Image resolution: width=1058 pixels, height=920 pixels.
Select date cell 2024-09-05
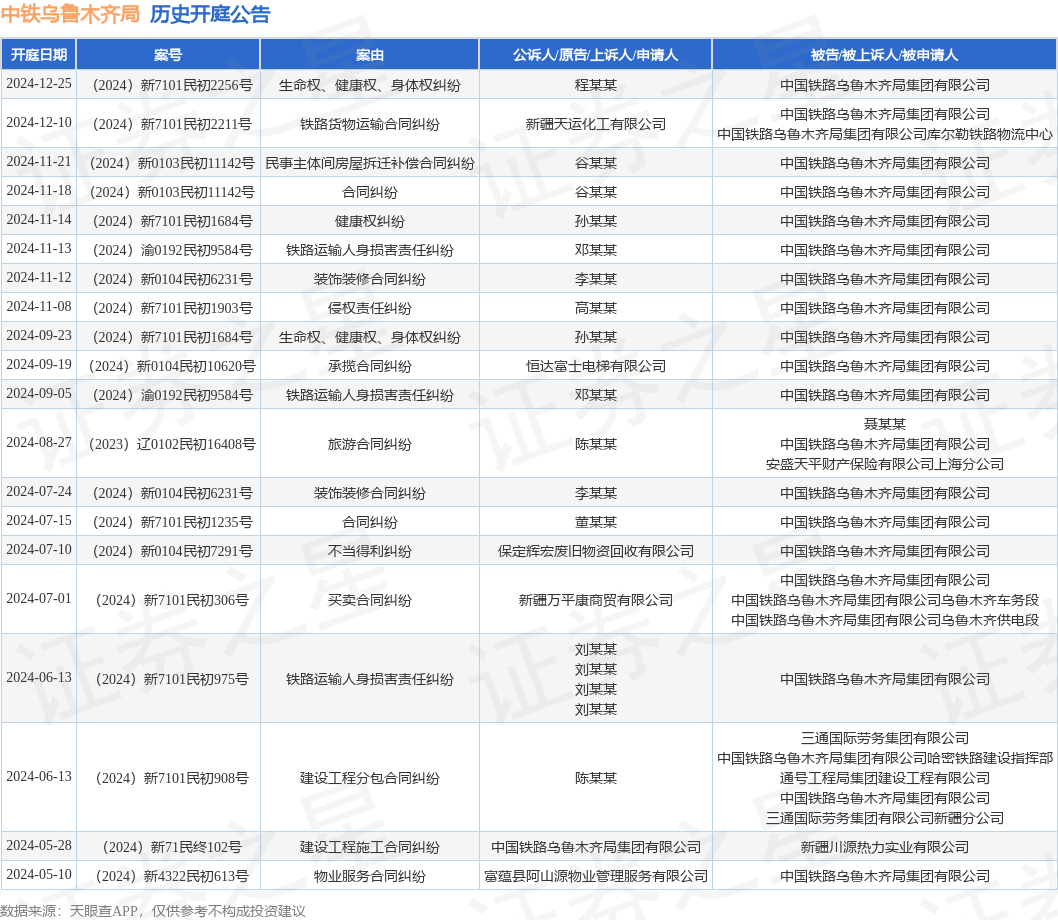[38, 394]
